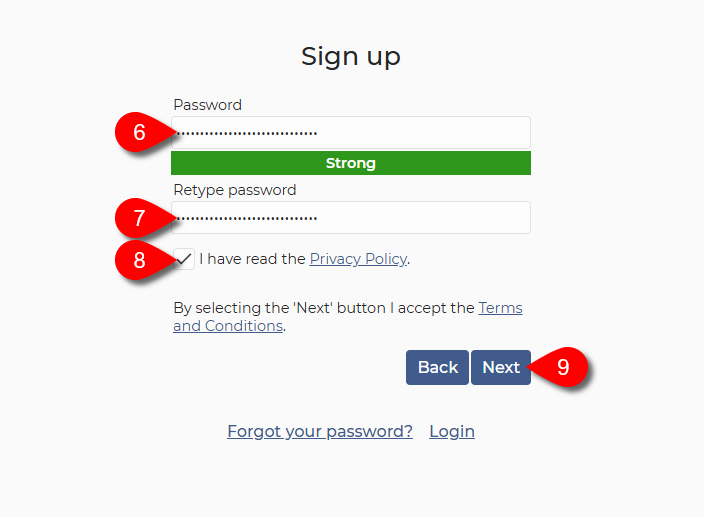Go to the Login link
Viewport: 704px width, 517px height.
point(452,431)
